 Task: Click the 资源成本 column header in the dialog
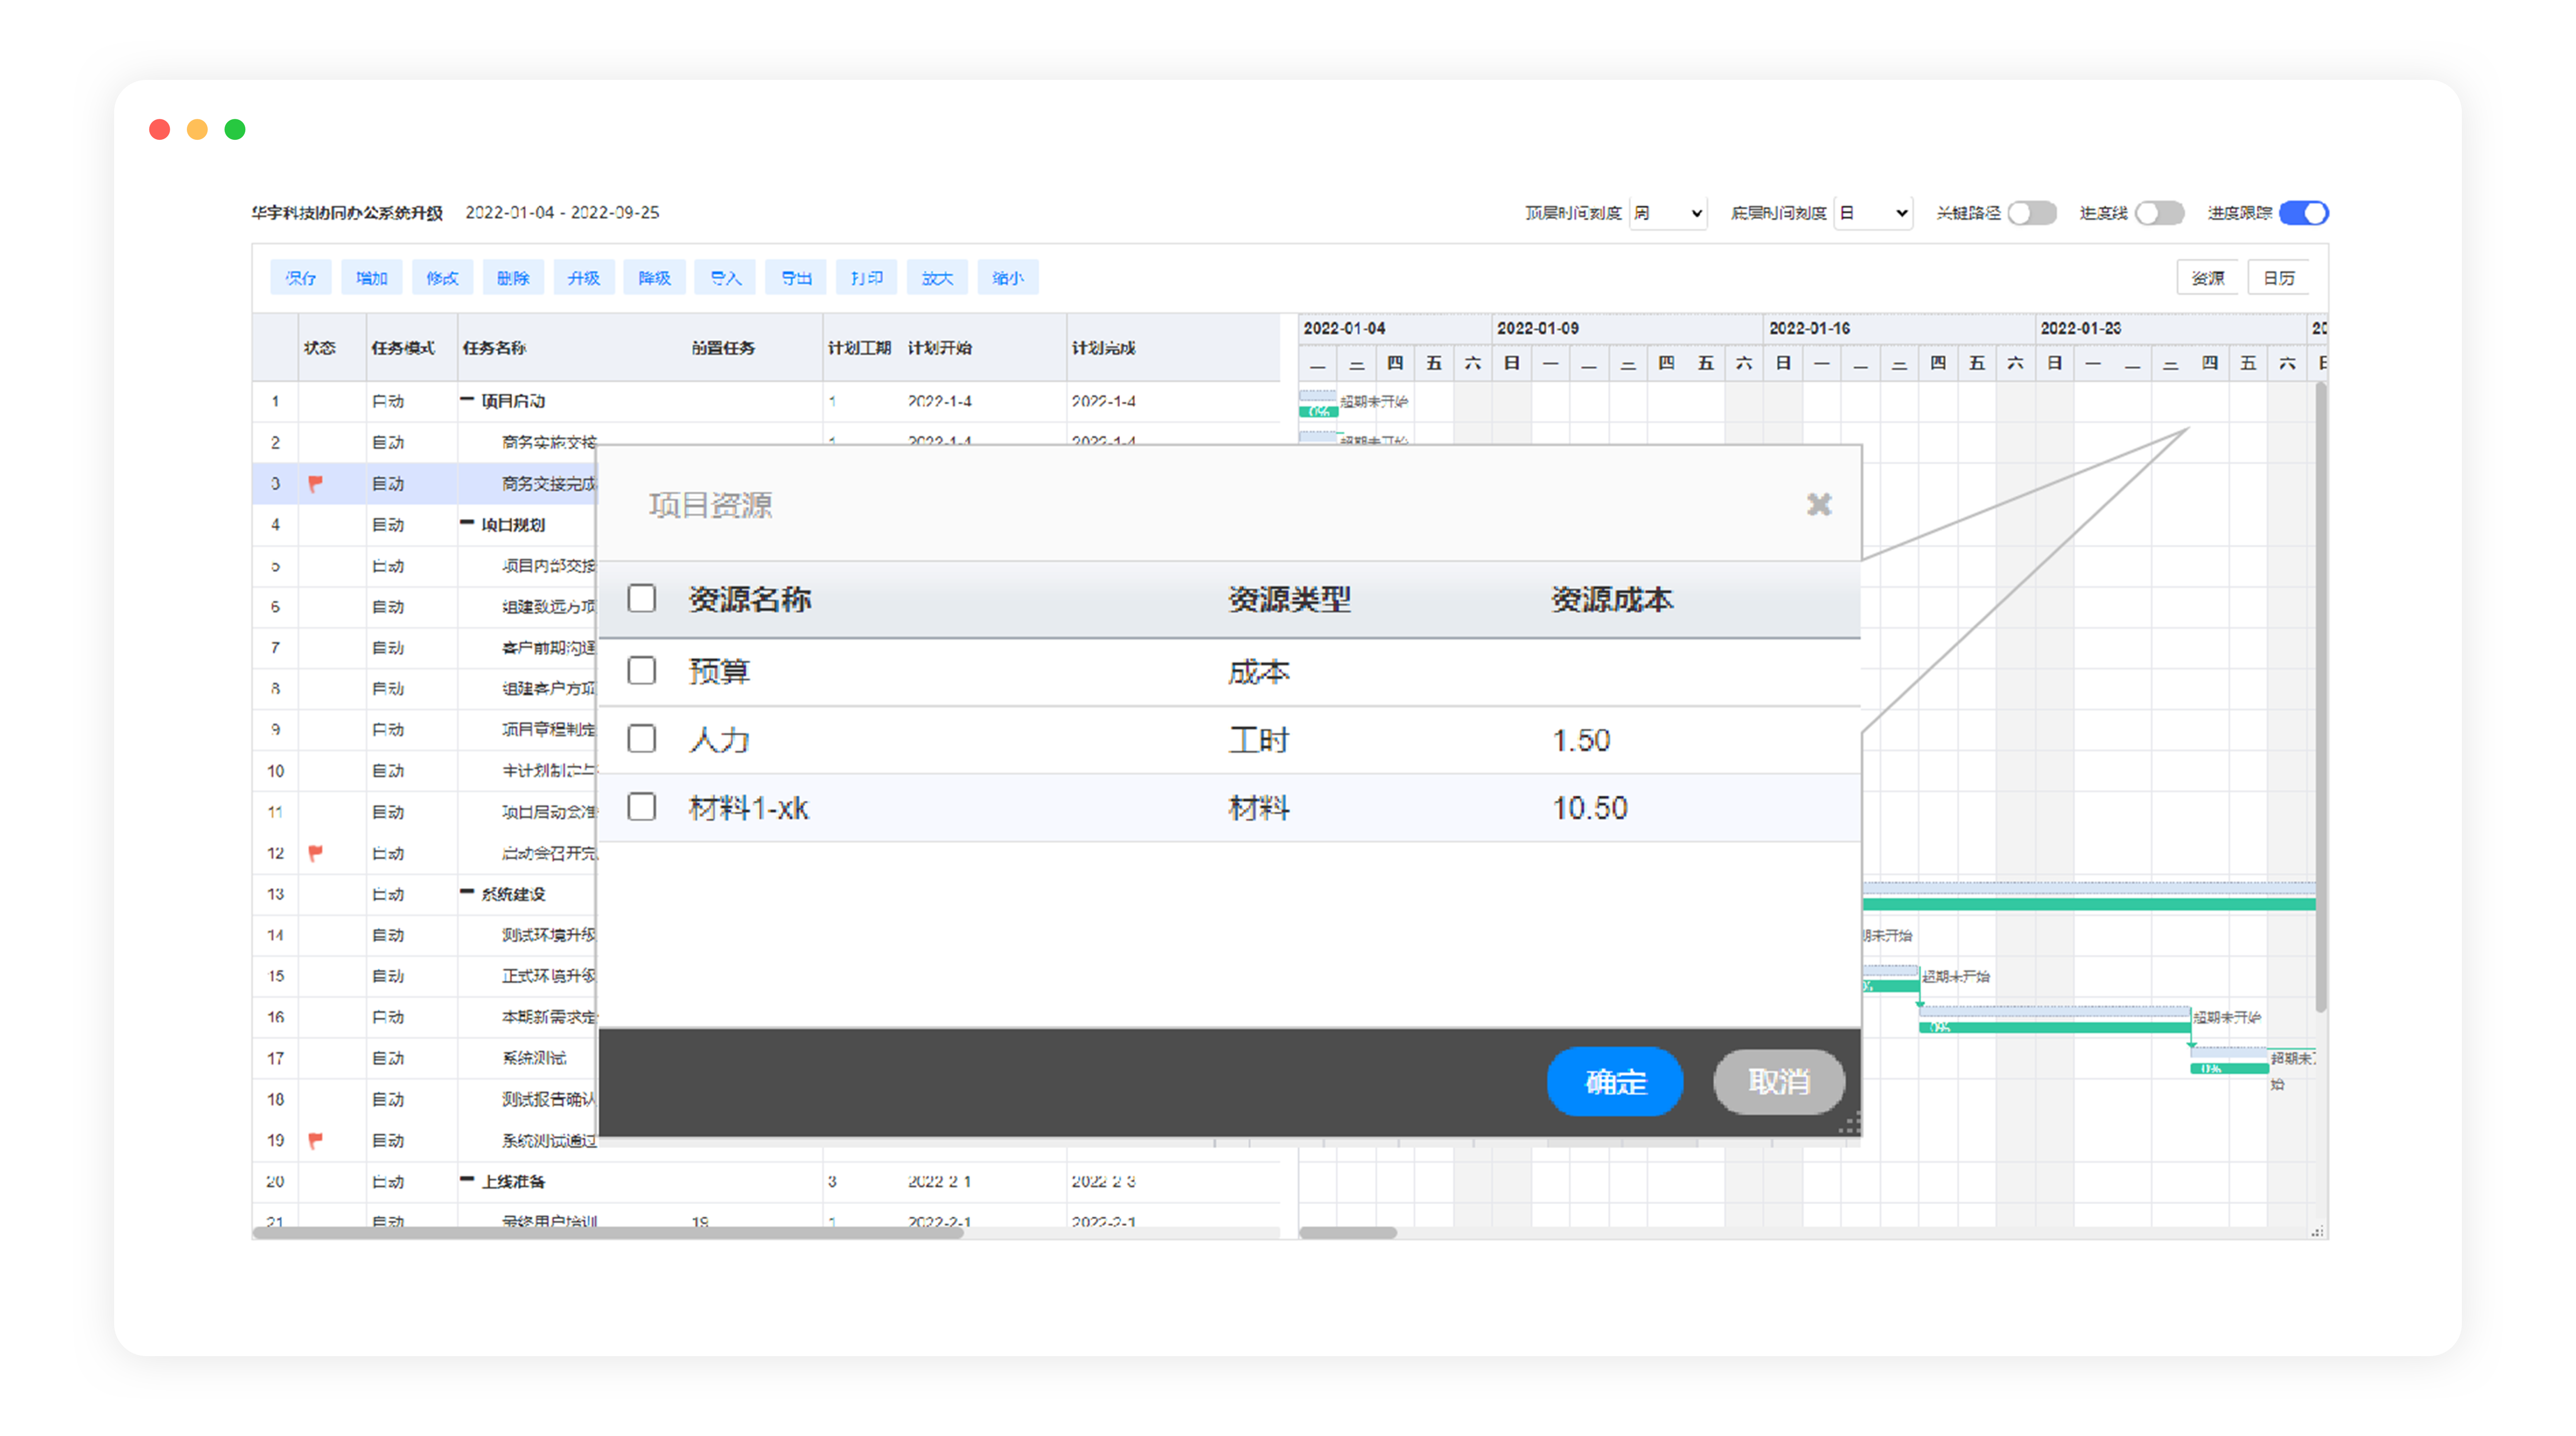point(1612,599)
